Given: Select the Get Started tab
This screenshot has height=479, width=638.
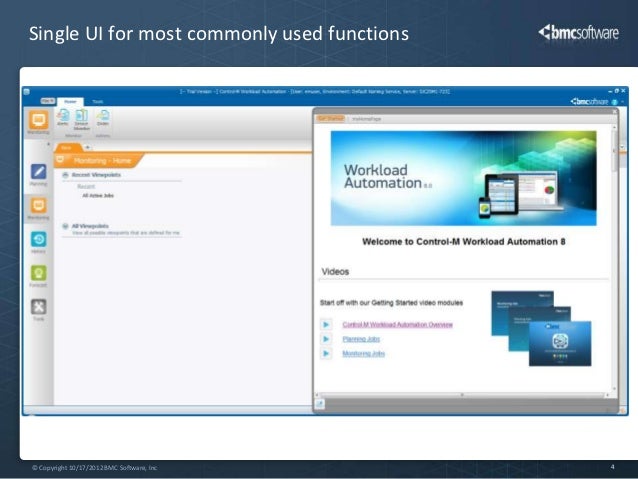Looking at the screenshot, I should pyautogui.click(x=331, y=118).
